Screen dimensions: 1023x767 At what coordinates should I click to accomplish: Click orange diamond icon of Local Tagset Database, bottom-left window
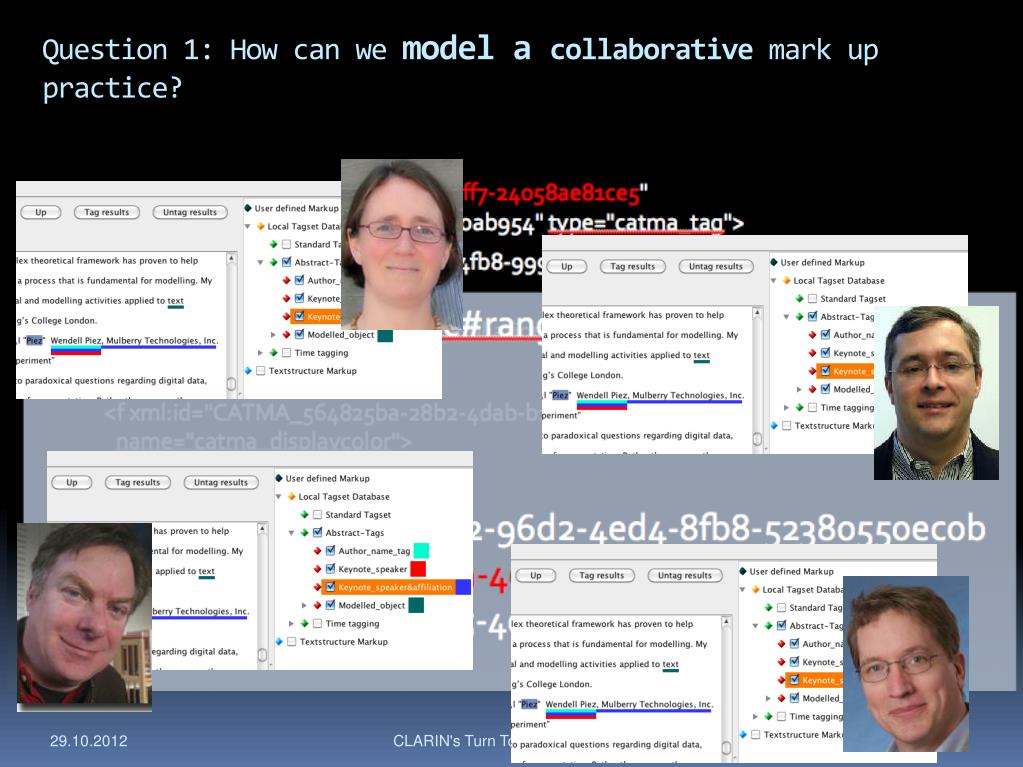pyautogui.click(x=292, y=496)
